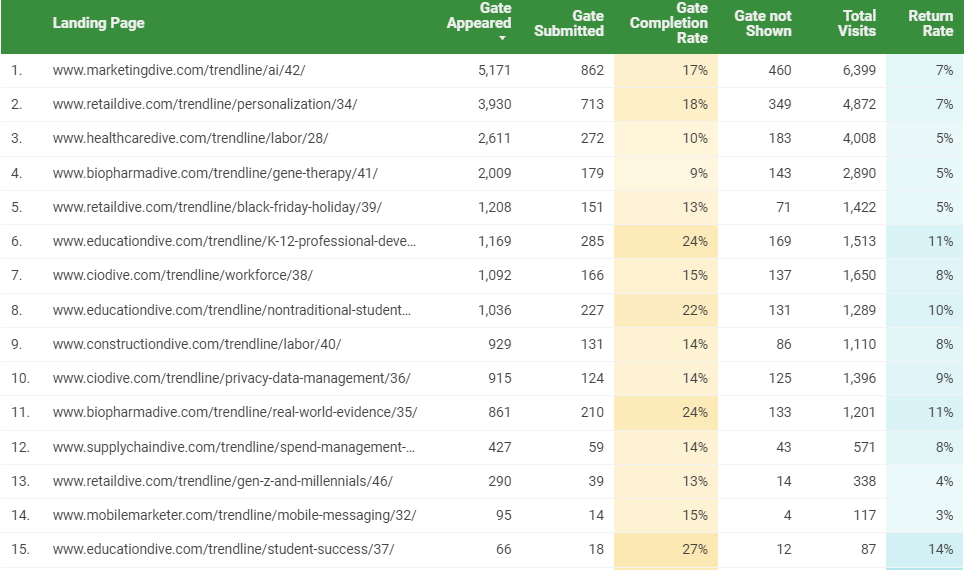Select the 6,399 Total Visits cell
968x570 pixels.
click(x=859, y=70)
